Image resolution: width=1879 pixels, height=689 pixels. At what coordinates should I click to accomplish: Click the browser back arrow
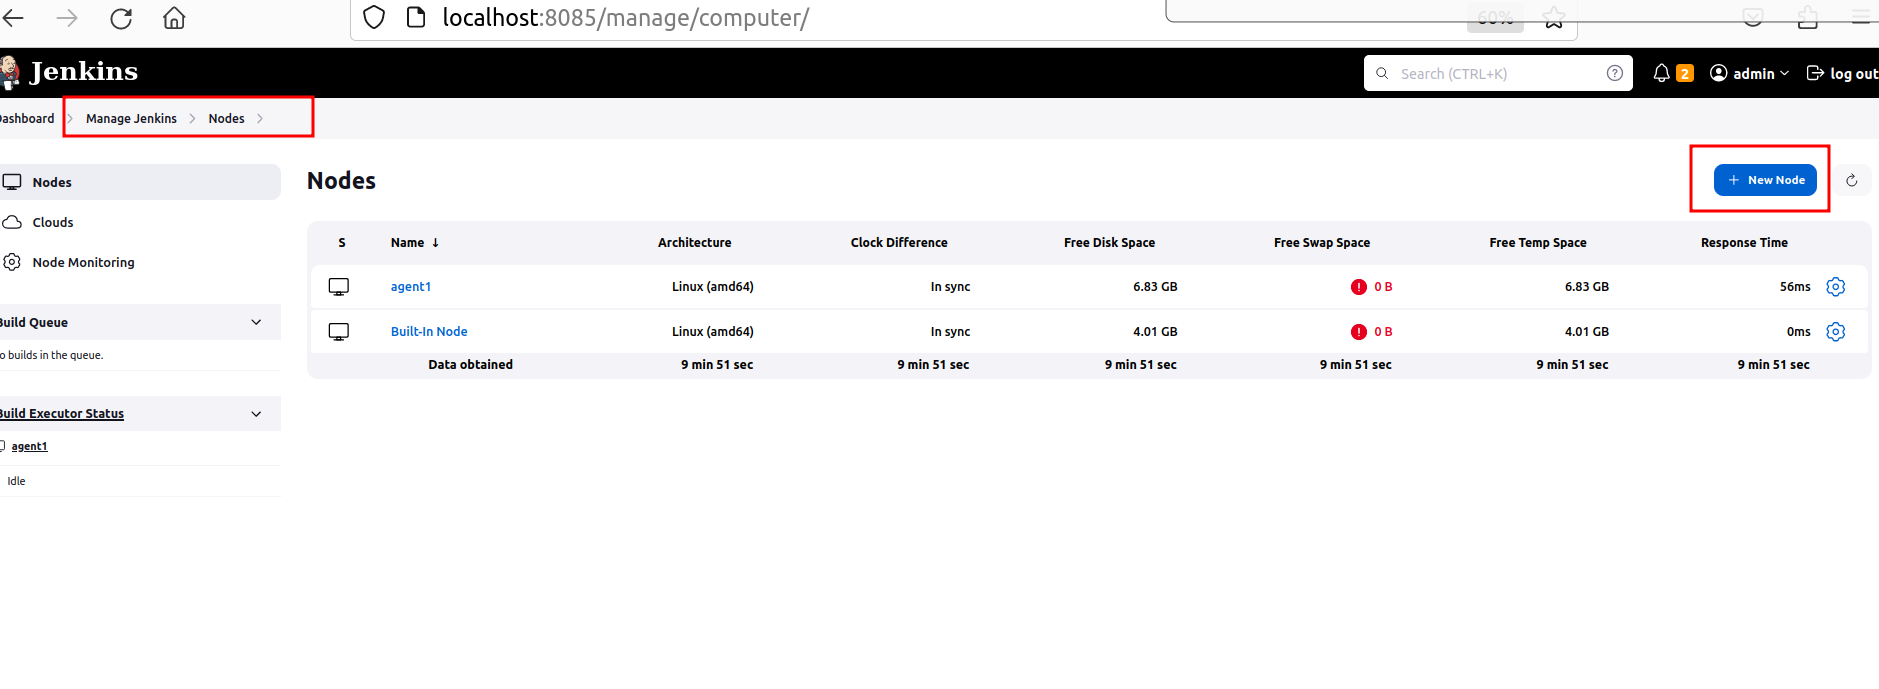[x=12, y=18]
